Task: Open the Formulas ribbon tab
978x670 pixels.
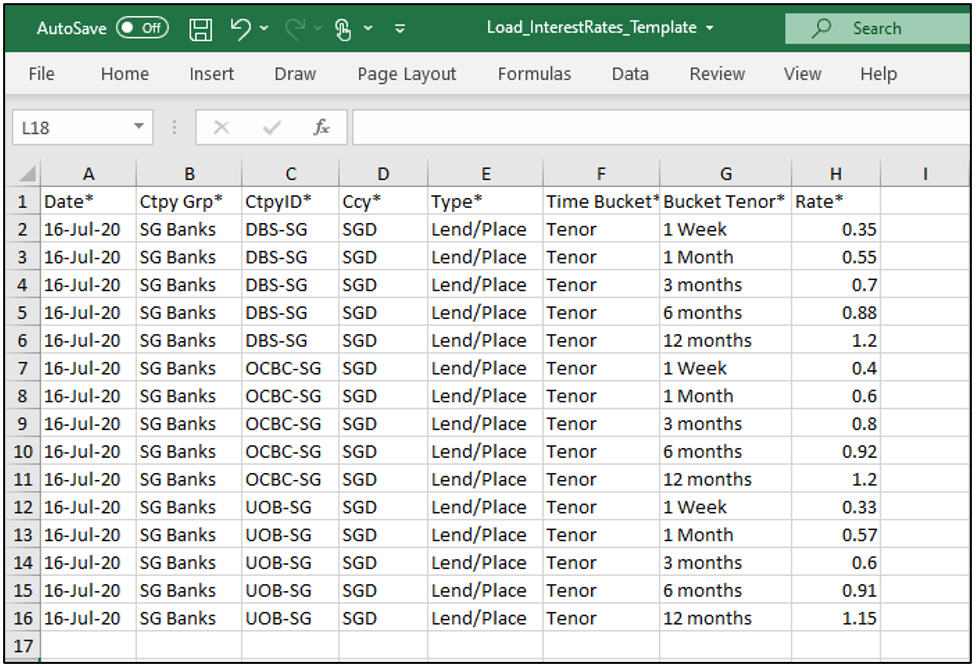Action: pyautogui.click(x=534, y=74)
